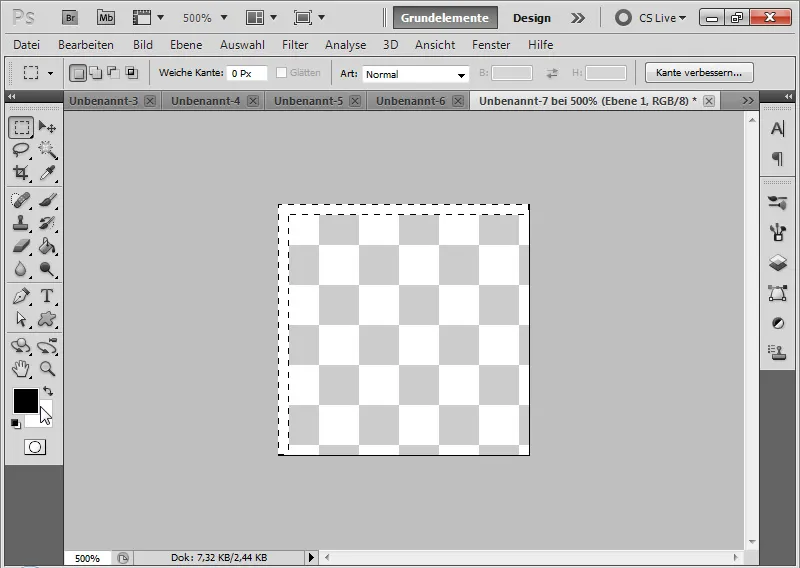Swap width and height values
Image resolution: width=800 pixels, height=568 pixels.
click(x=552, y=73)
